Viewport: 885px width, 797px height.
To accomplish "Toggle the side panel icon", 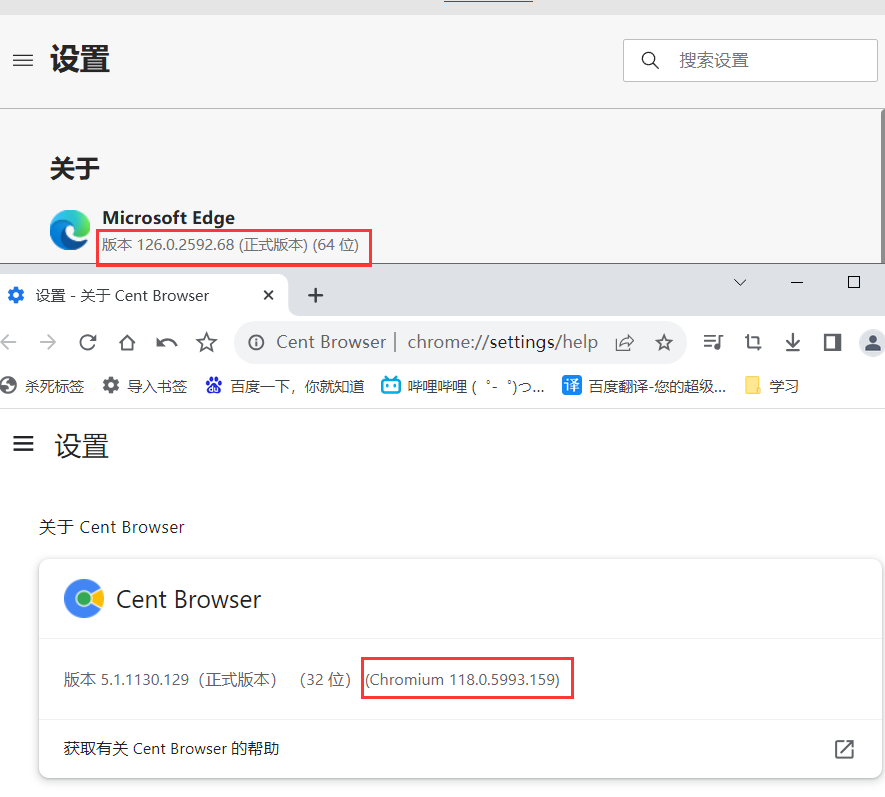I will tap(833, 342).
